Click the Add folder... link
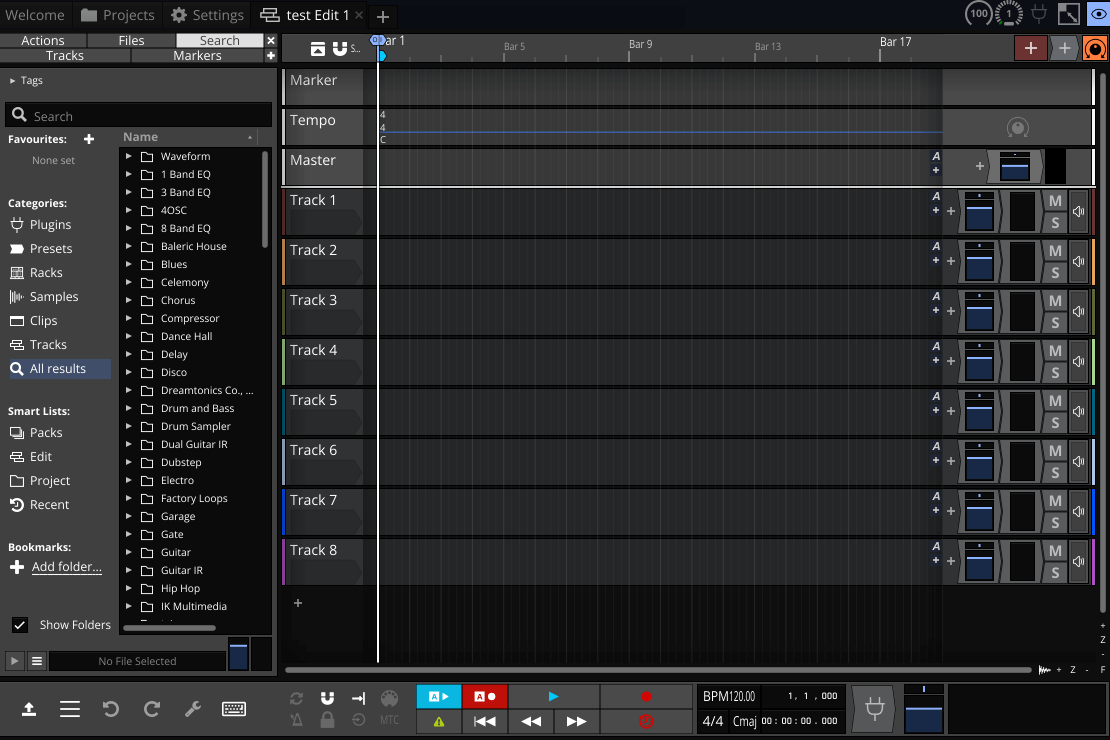Image resolution: width=1110 pixels, height=740 pixels. coord(66,567)
